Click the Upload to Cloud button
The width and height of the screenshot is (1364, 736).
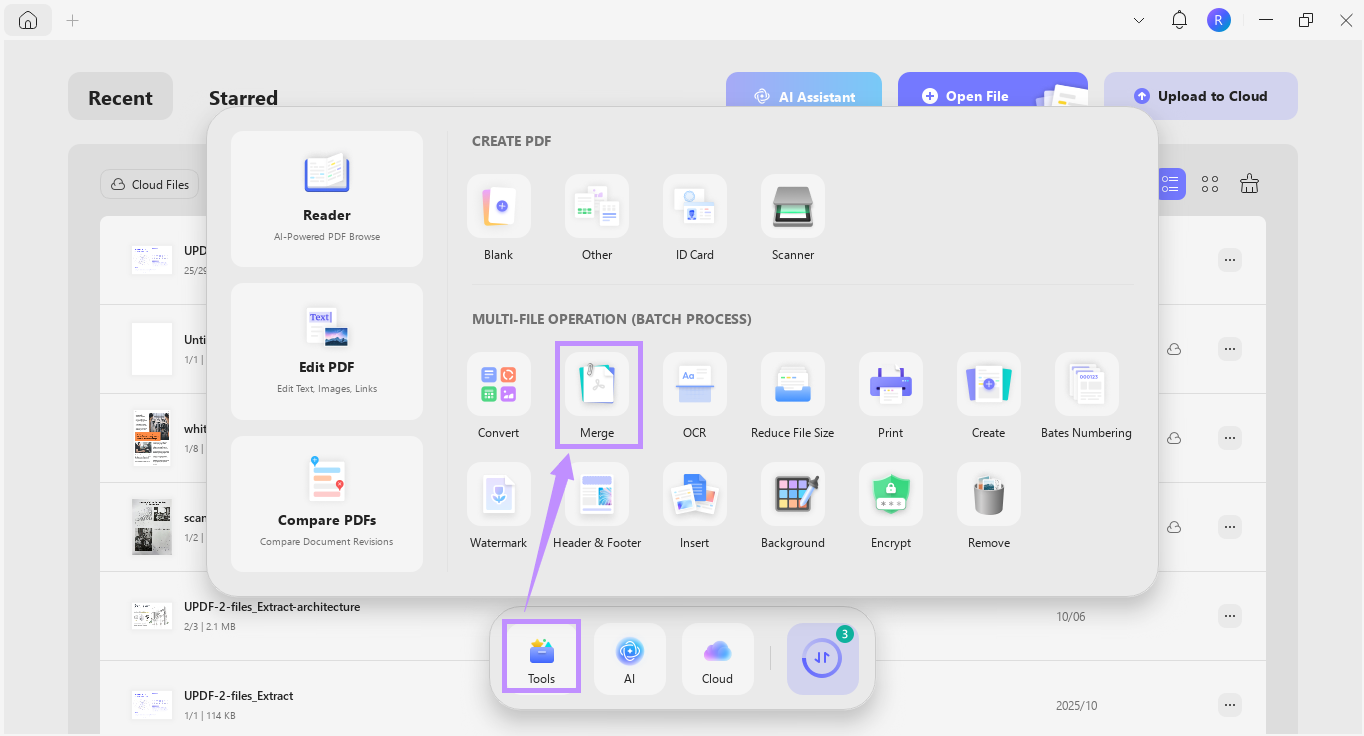[1200, 95]
